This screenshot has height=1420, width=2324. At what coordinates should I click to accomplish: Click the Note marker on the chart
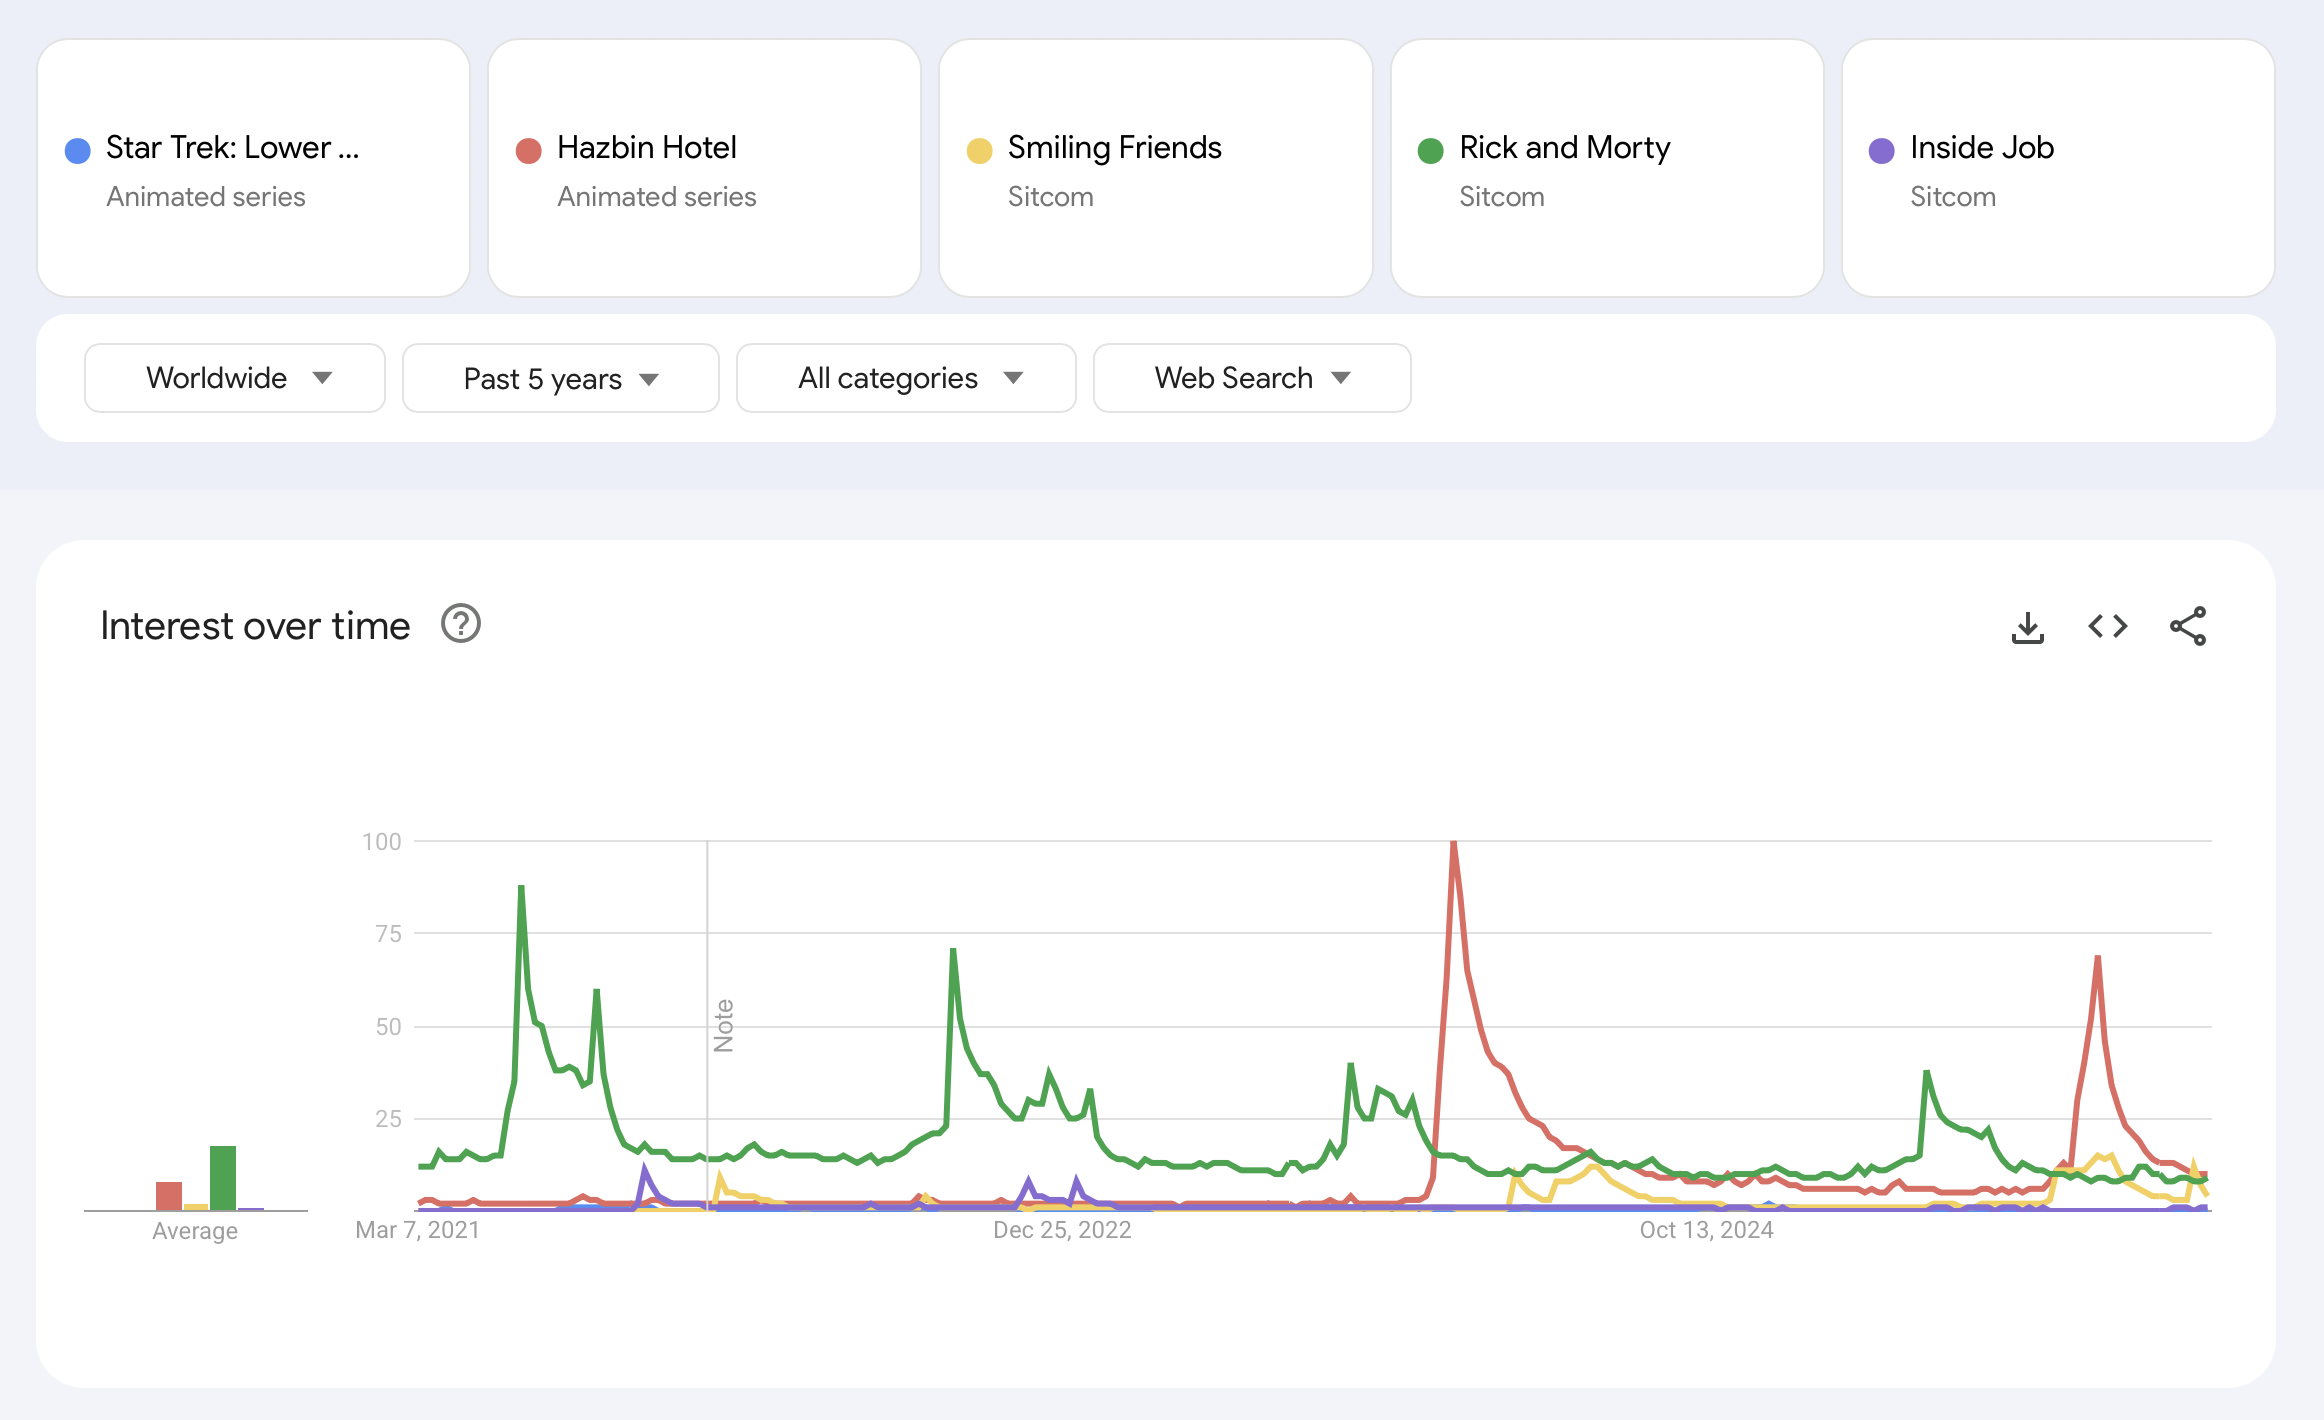723,1026
